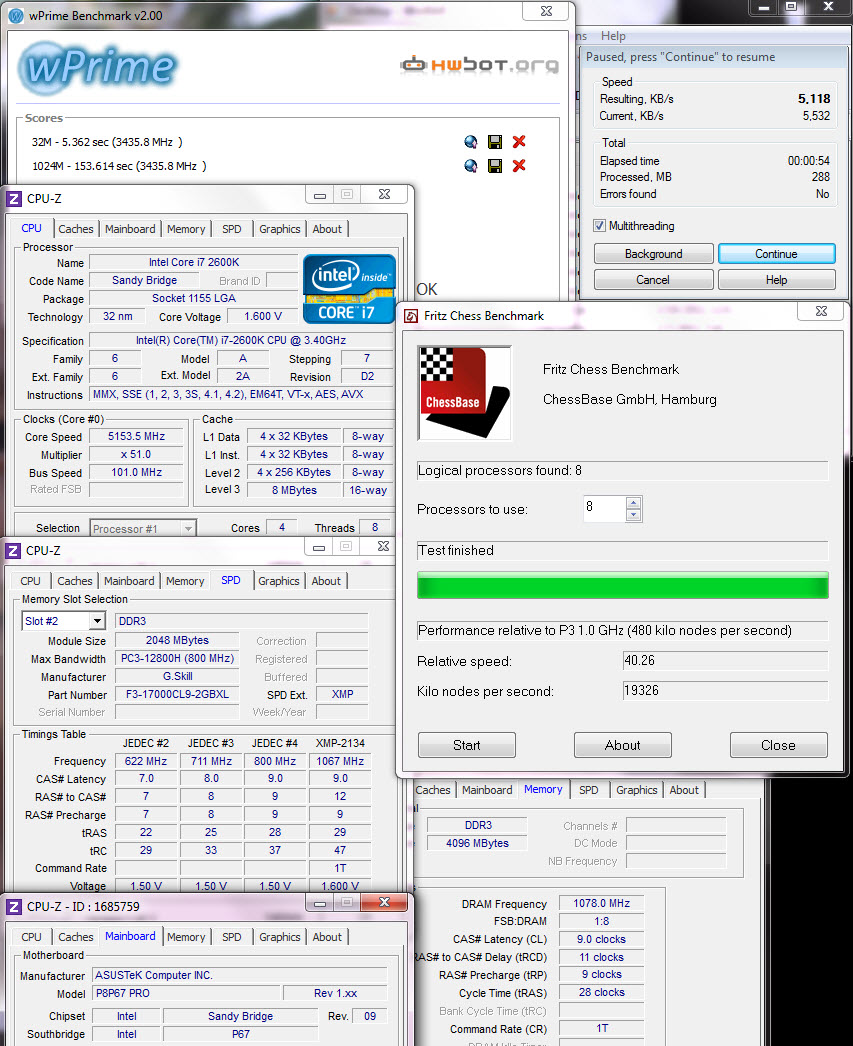This screenshot has height=1046, width=853.
Task: Click the Processors to use input field
Action: [605, 508]
